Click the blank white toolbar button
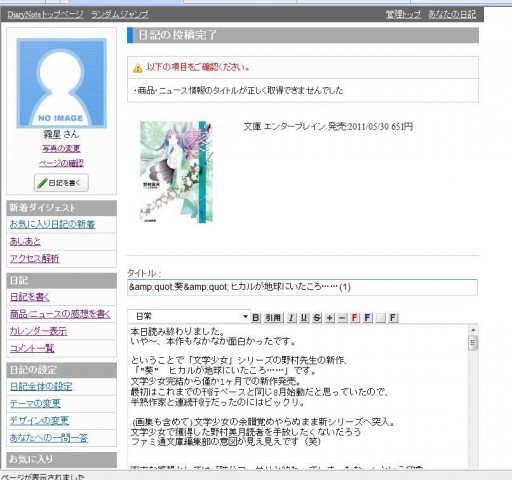 pyautogui.click(x=380, y=317)
